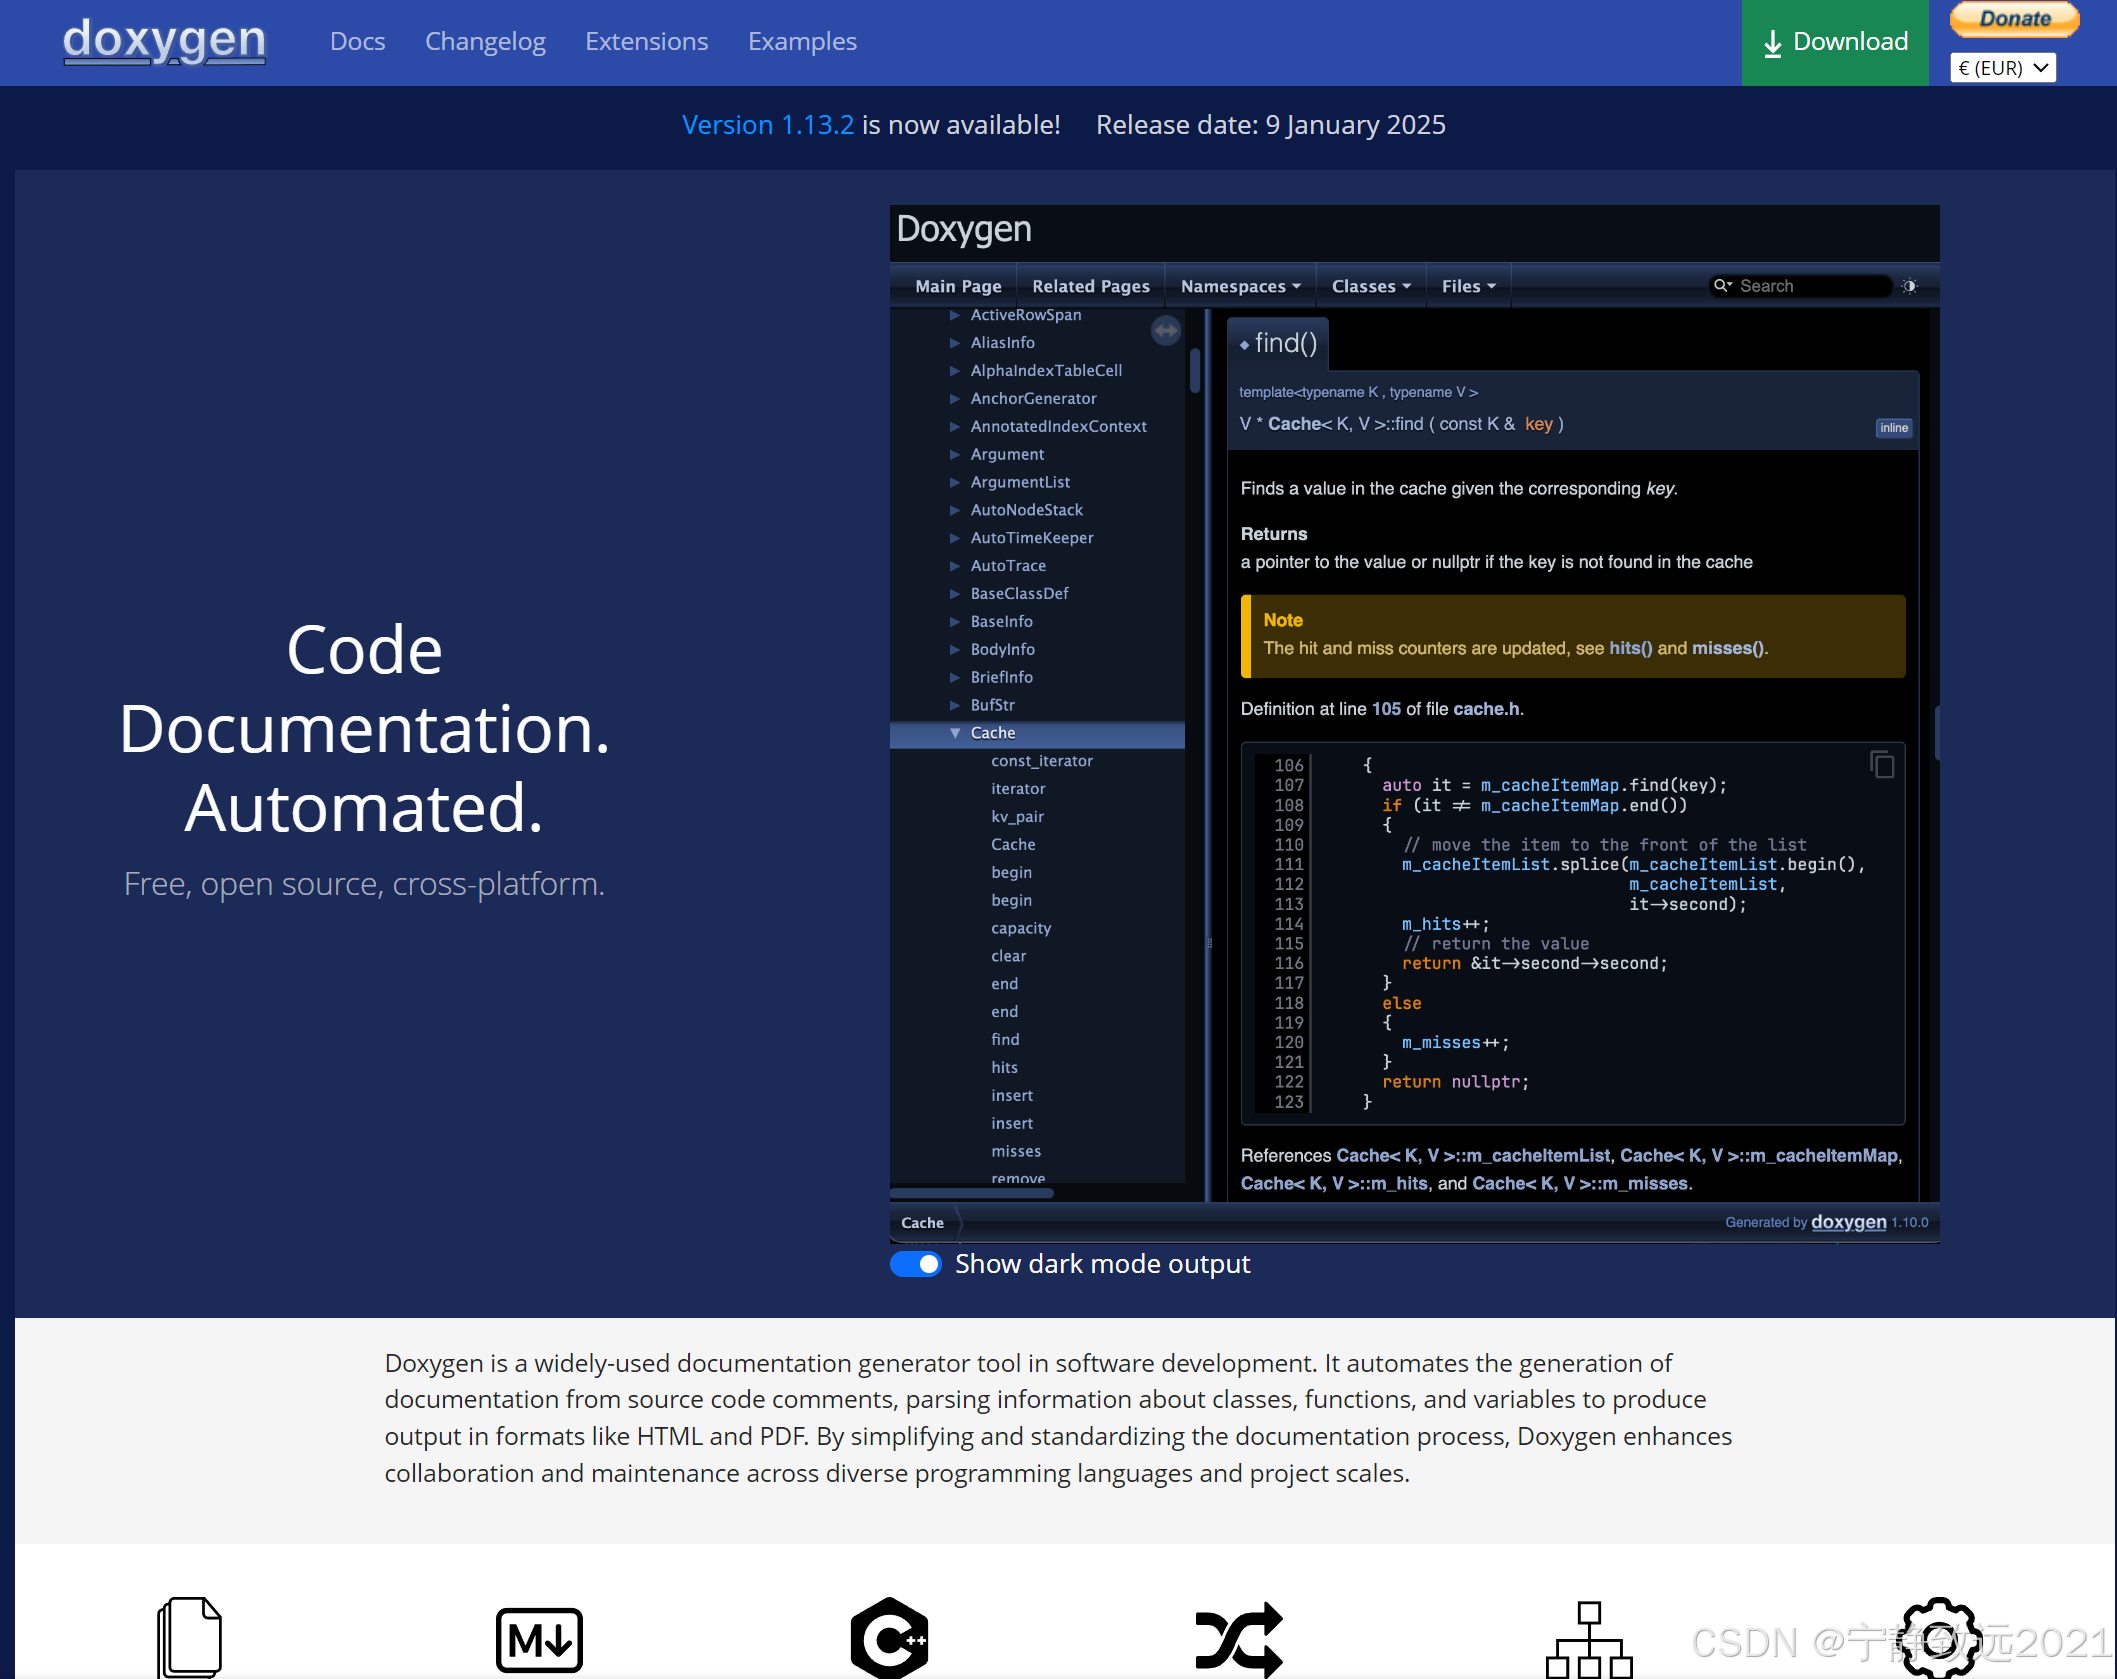Expand the ActiveRowSpan tree node
2117x1679 pixels.
(954, 315)
